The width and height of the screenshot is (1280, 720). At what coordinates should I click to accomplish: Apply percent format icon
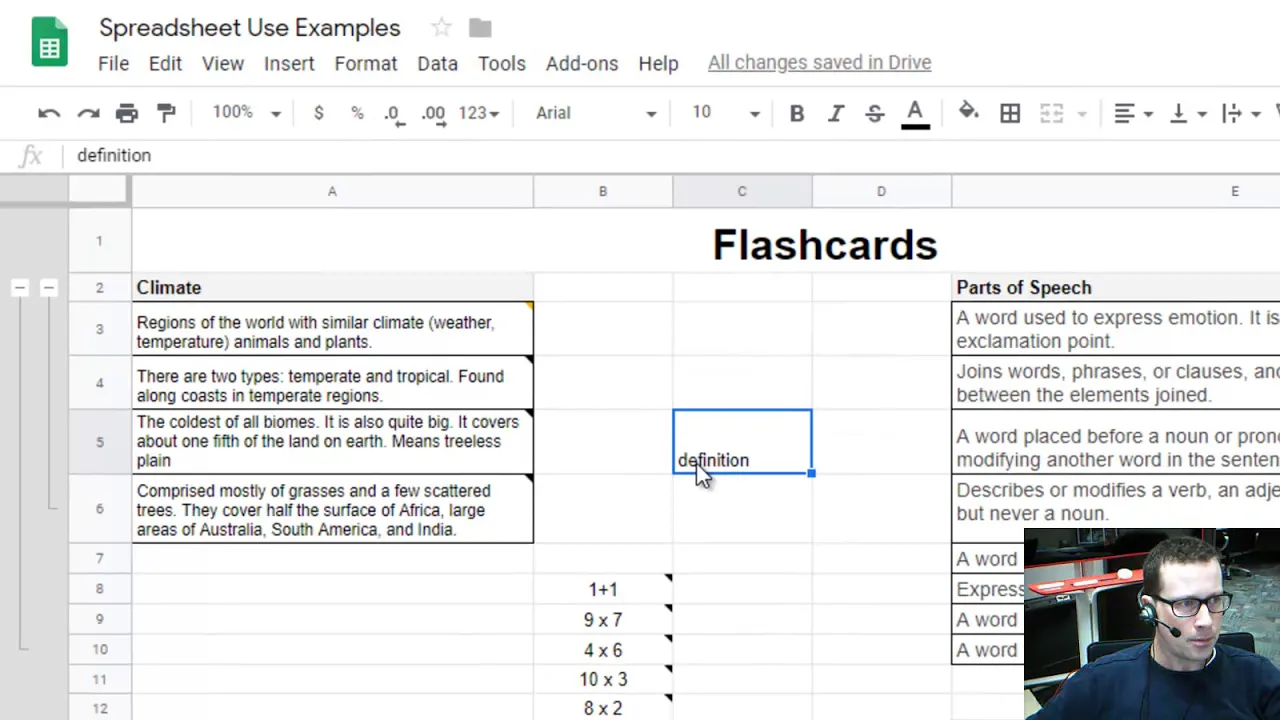pos(357,113)
